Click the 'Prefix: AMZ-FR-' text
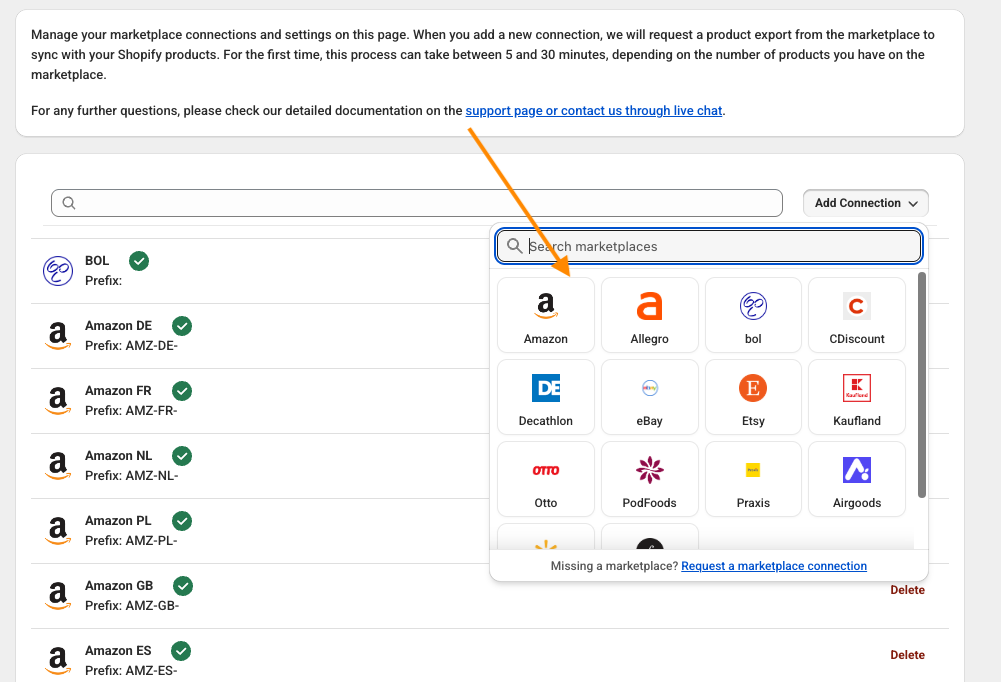Screen dimensions: 1001x682 pyautogui.click(x=132, y=411)
